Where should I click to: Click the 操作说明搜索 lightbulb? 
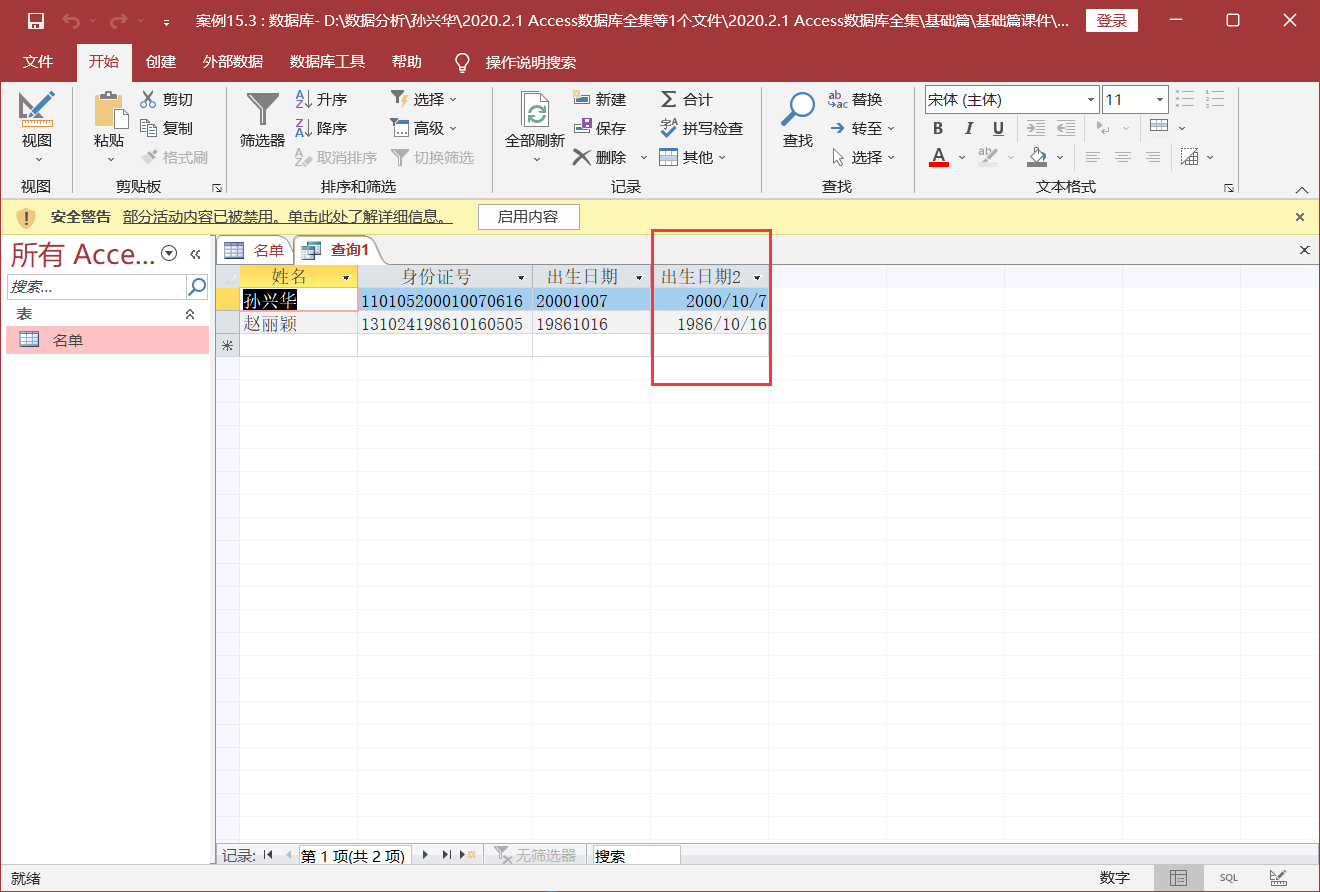462,62
